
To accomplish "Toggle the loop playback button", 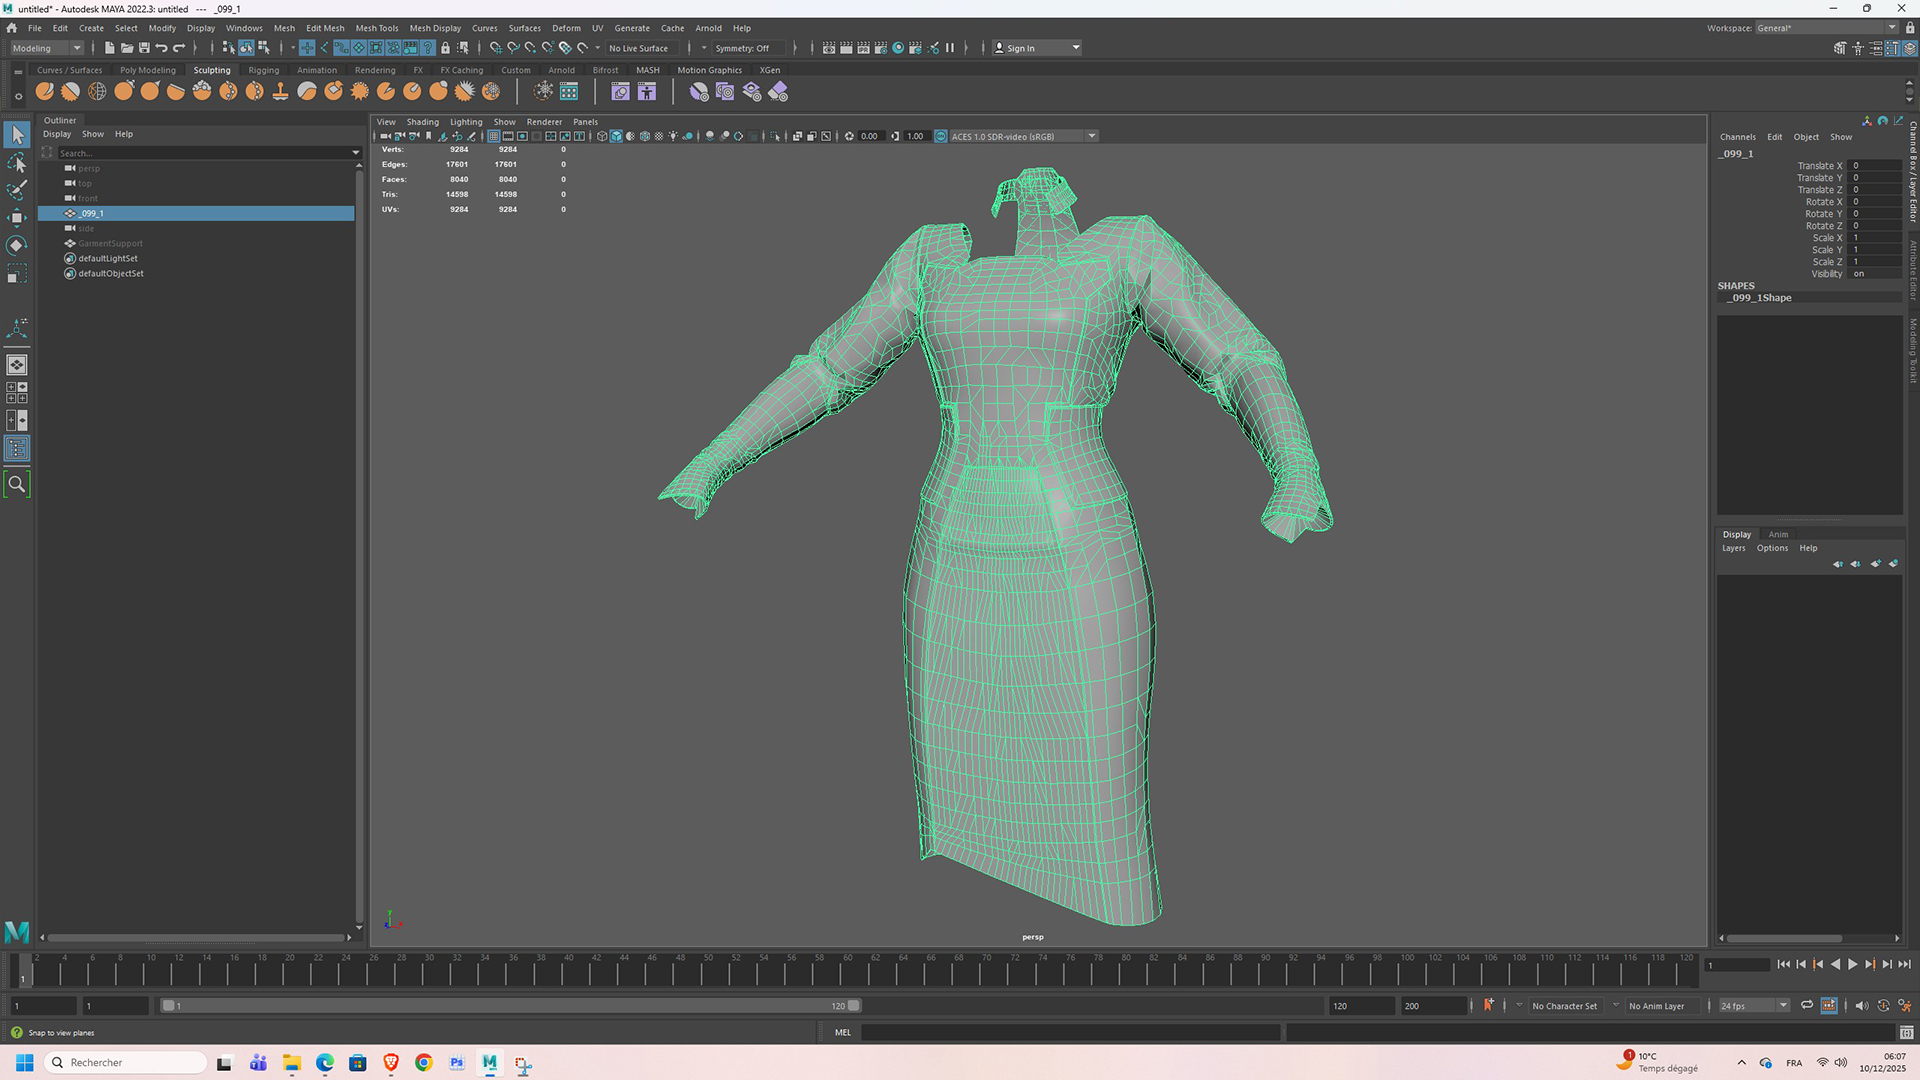I will (x=1807, y=1006).
